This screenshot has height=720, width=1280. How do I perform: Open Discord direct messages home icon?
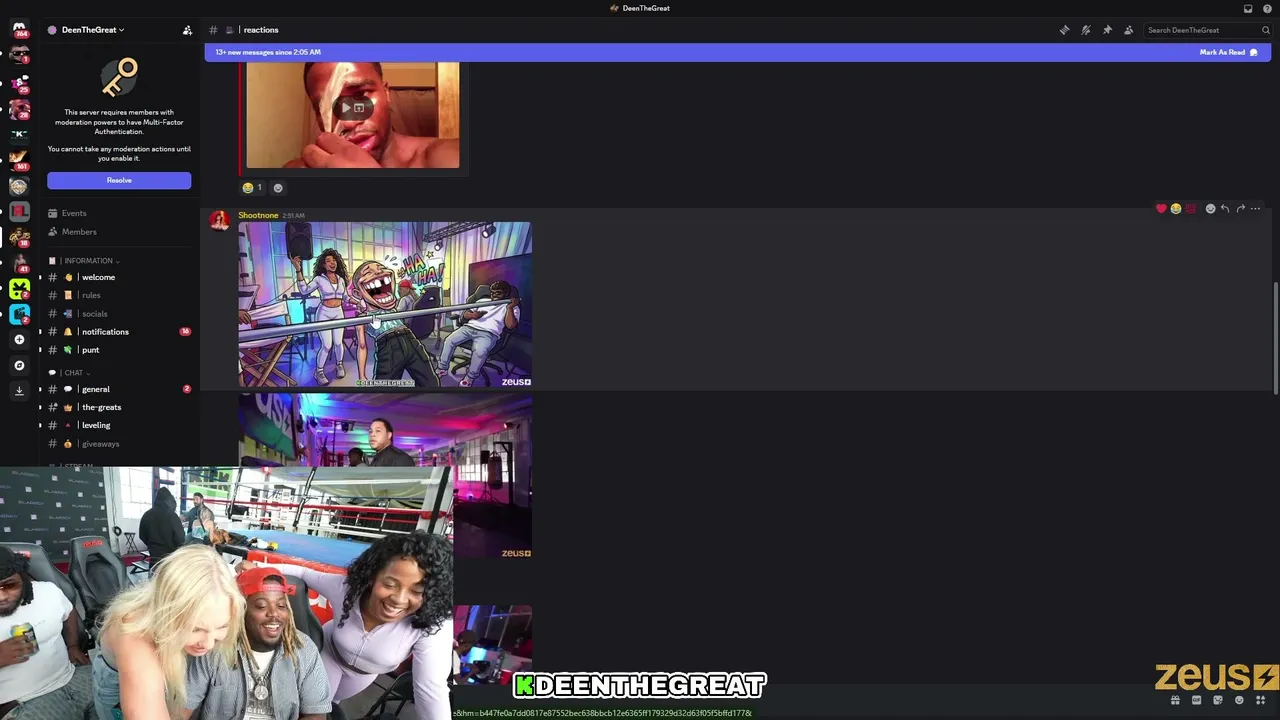point(19,29)
